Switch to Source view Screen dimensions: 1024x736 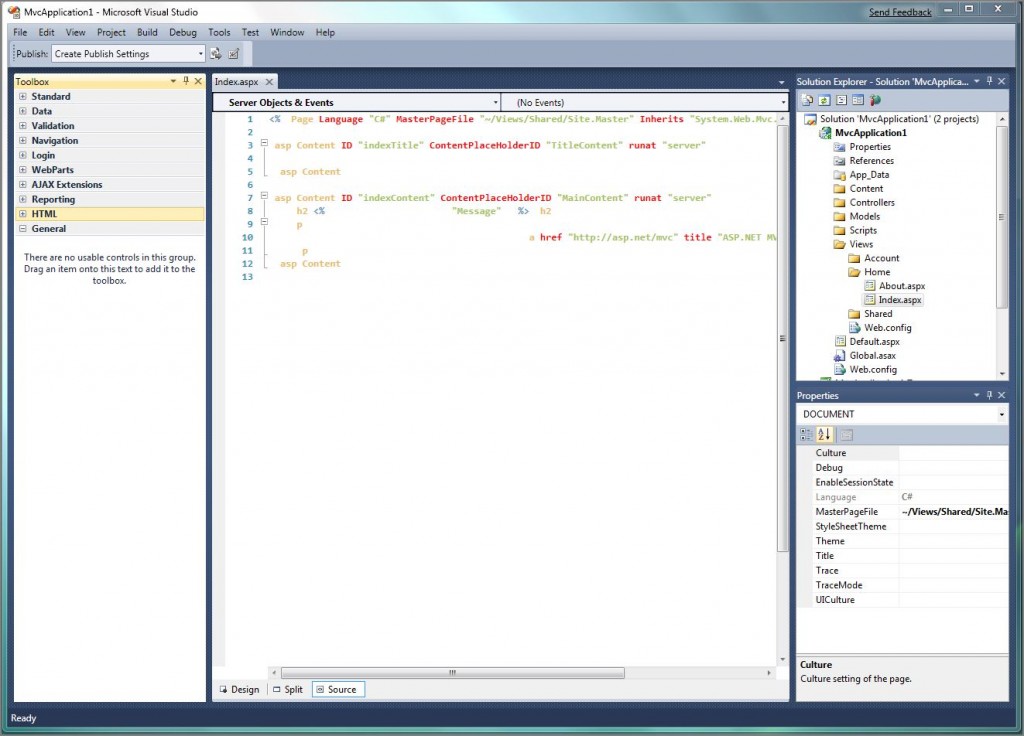(338, 689)
